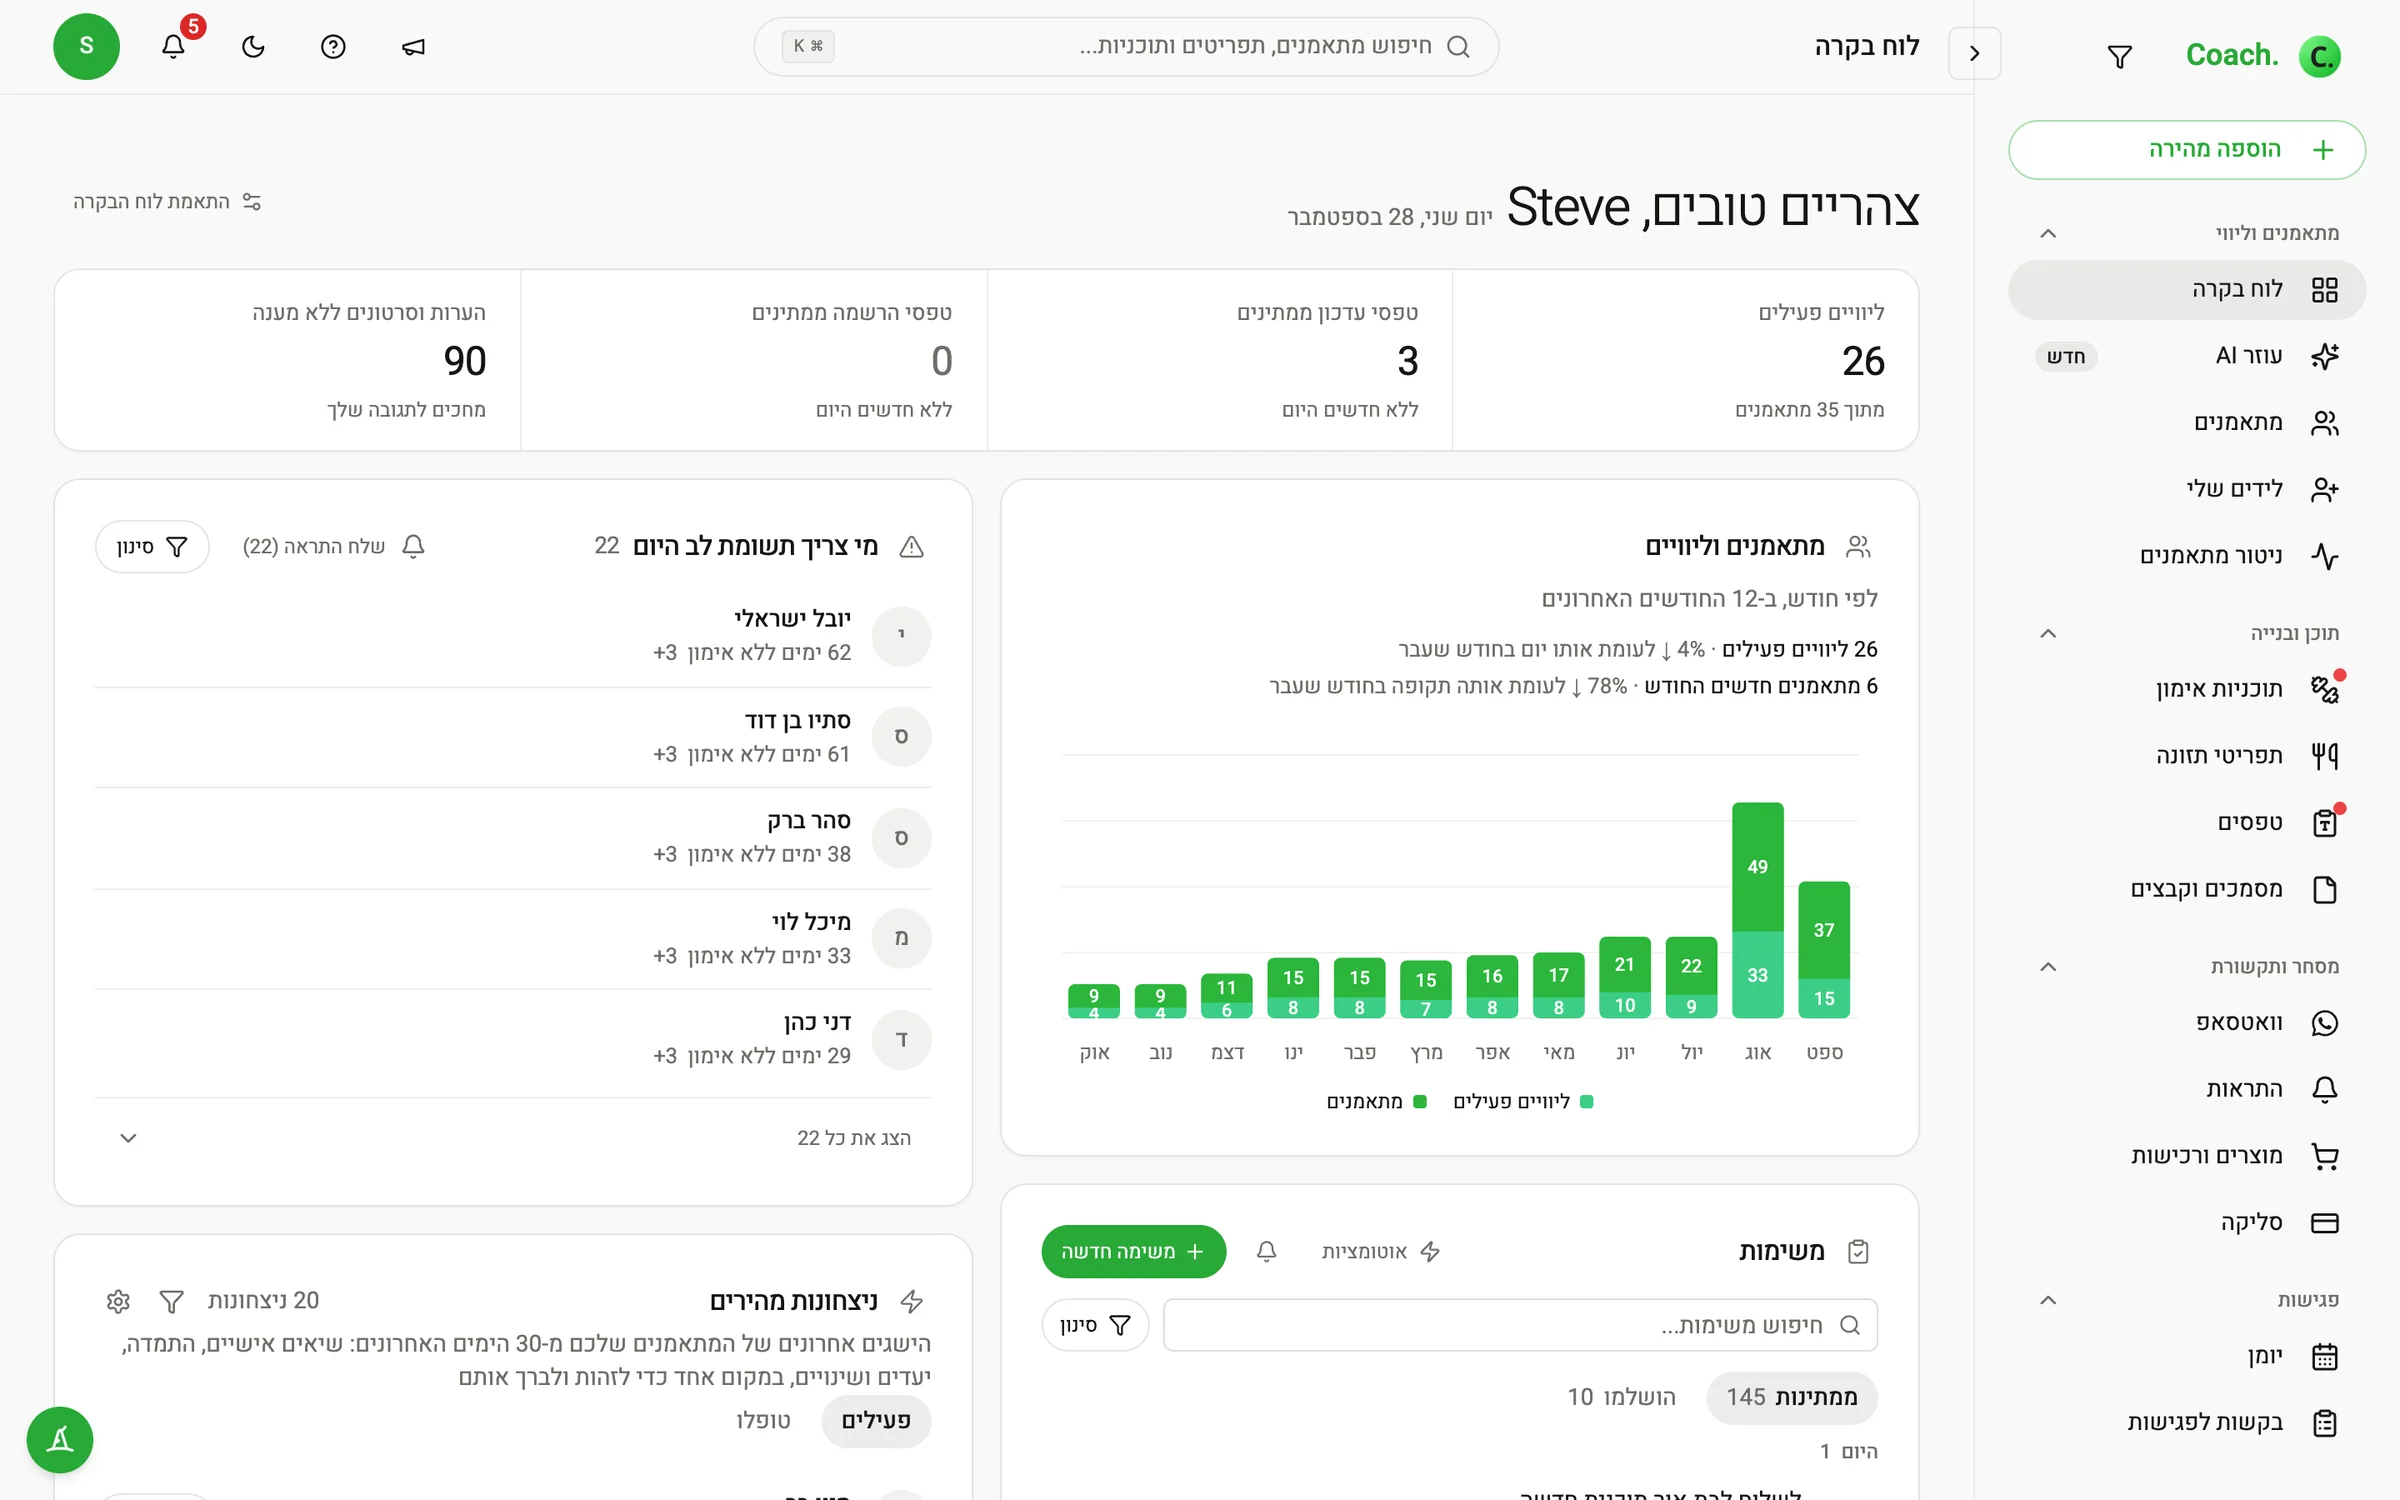This screenshot has height=1500, width=2400.
Task: Open the עוזר AI sidebar item
Action: click(x=2186, y=356)
